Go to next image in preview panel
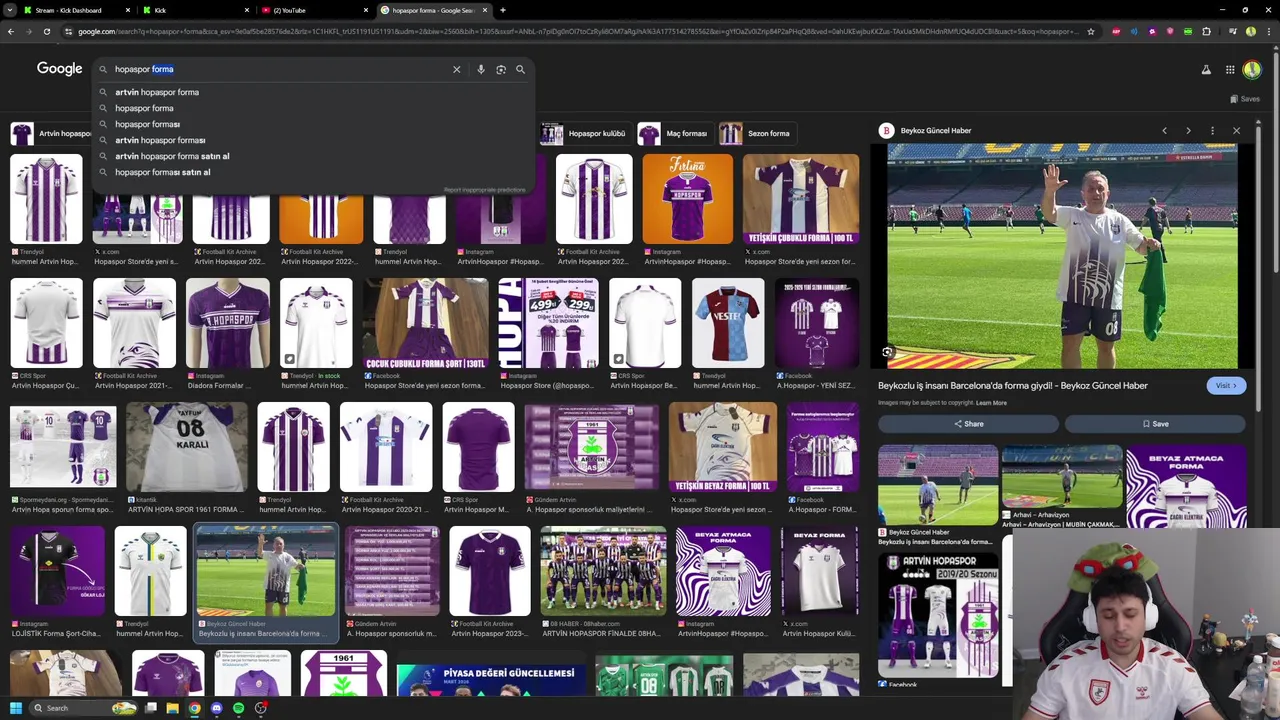This screenshot has height=720, width=1280. click(x=1188, y=131)
